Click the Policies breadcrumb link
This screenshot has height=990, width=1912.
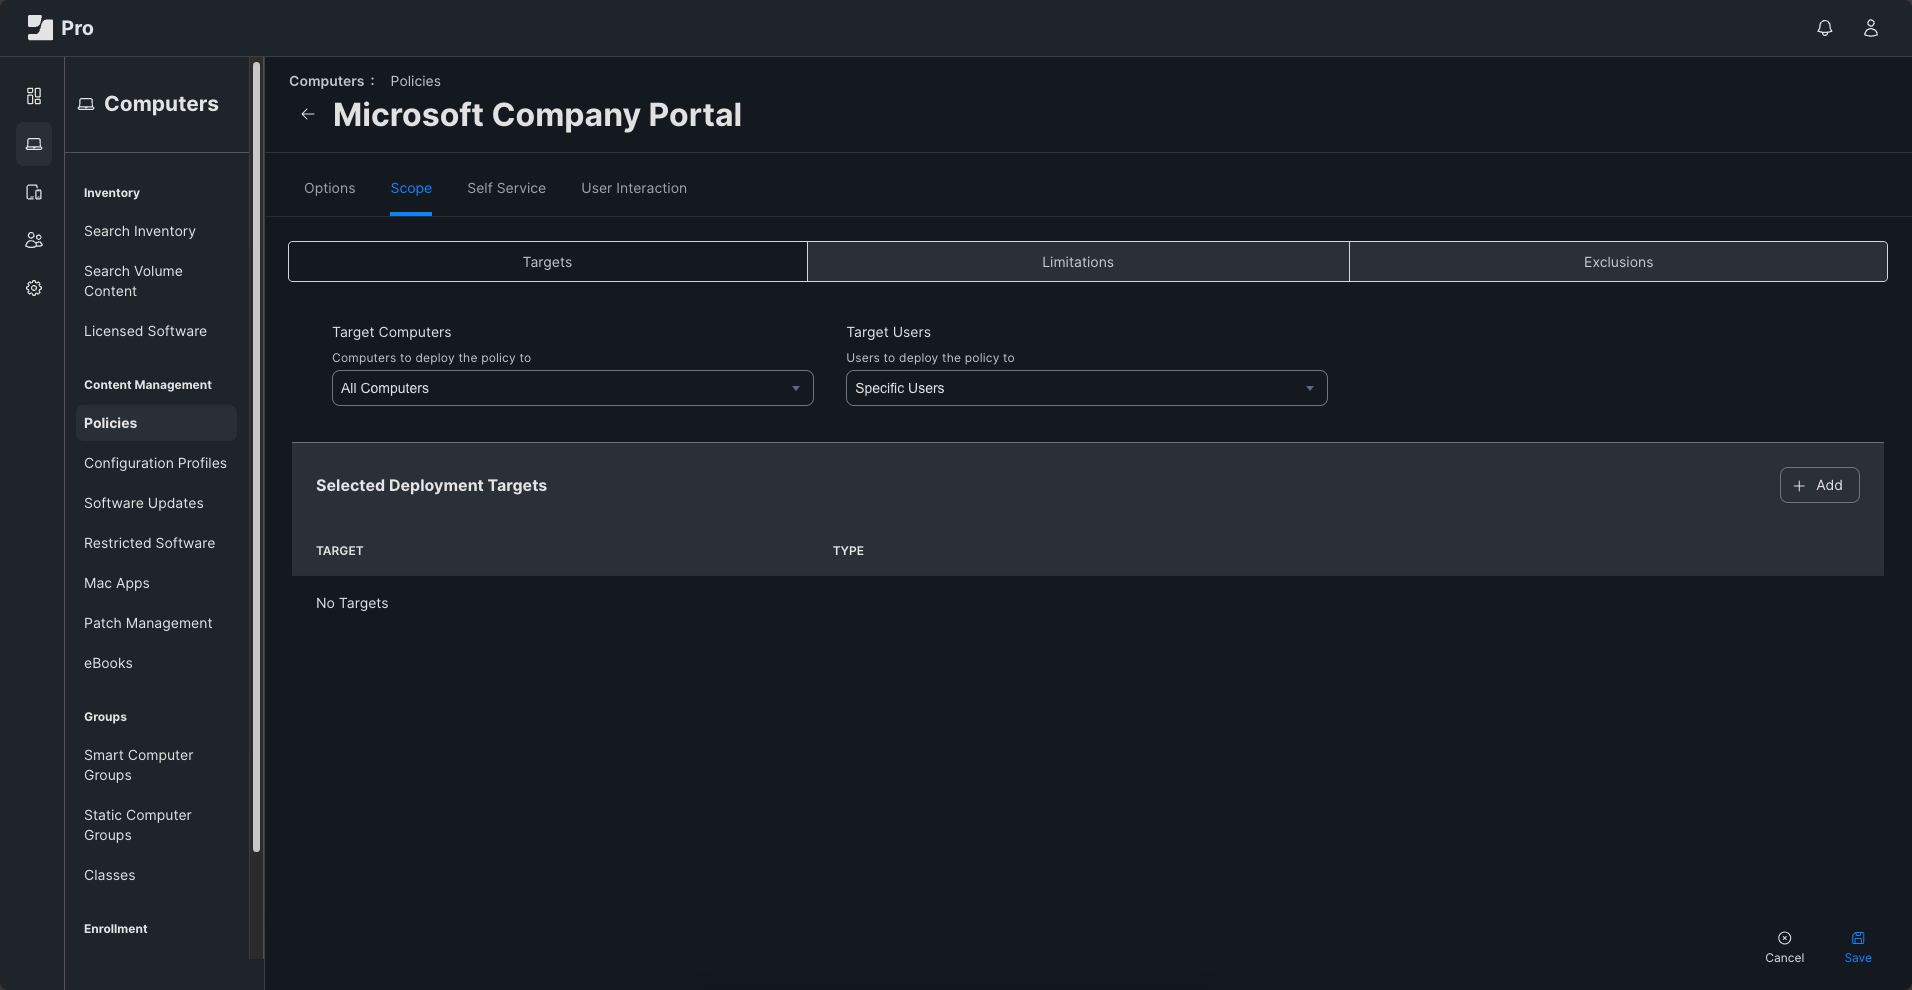415,81
